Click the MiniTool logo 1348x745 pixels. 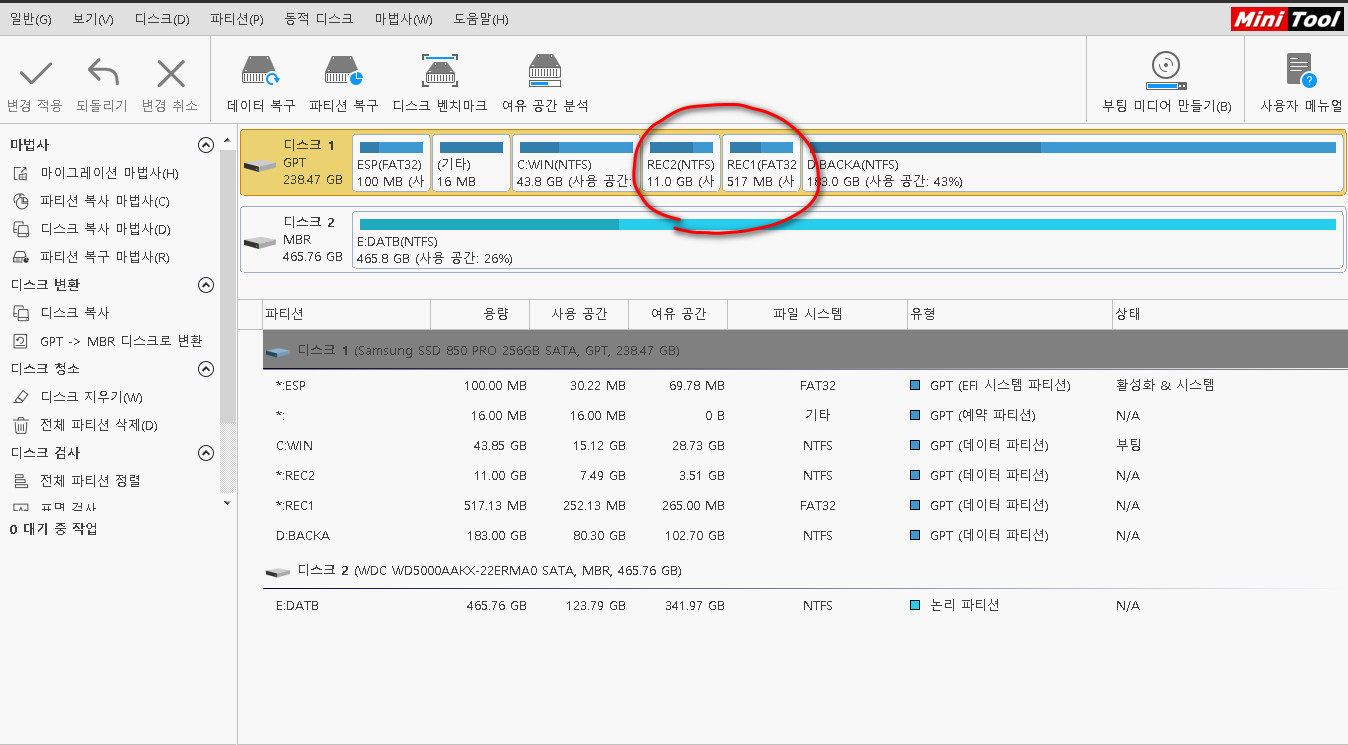1287,19
